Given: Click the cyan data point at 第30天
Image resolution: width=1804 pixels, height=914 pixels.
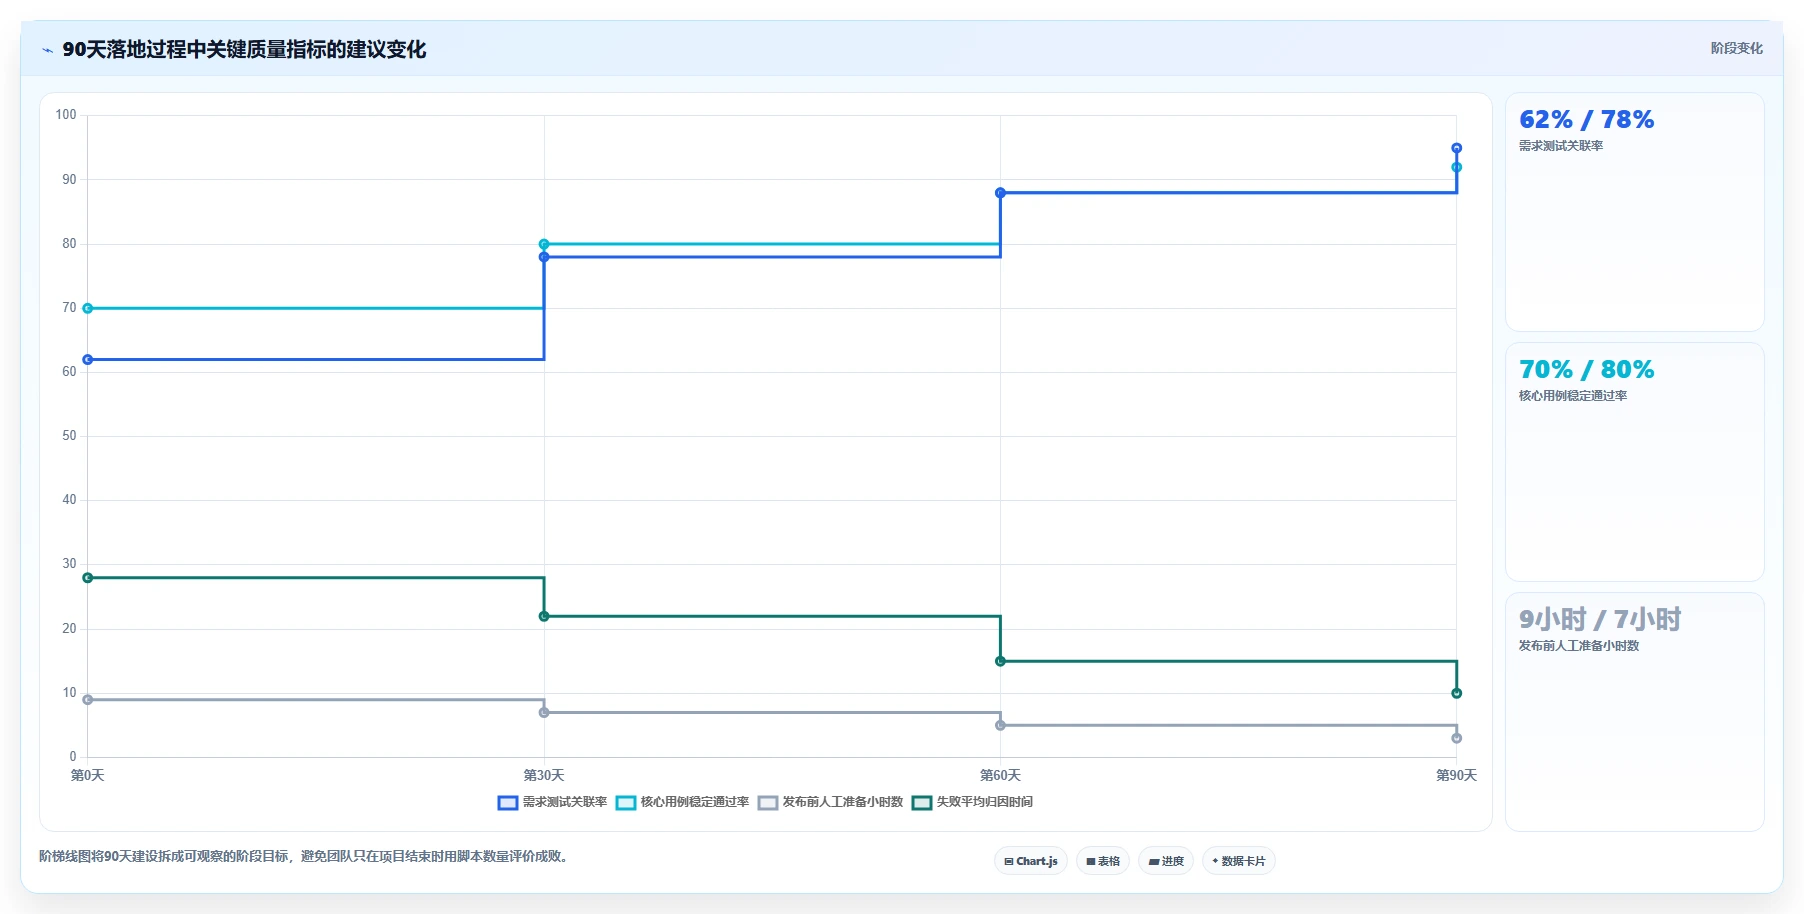Looking at the screenshot, I should 544,244.
